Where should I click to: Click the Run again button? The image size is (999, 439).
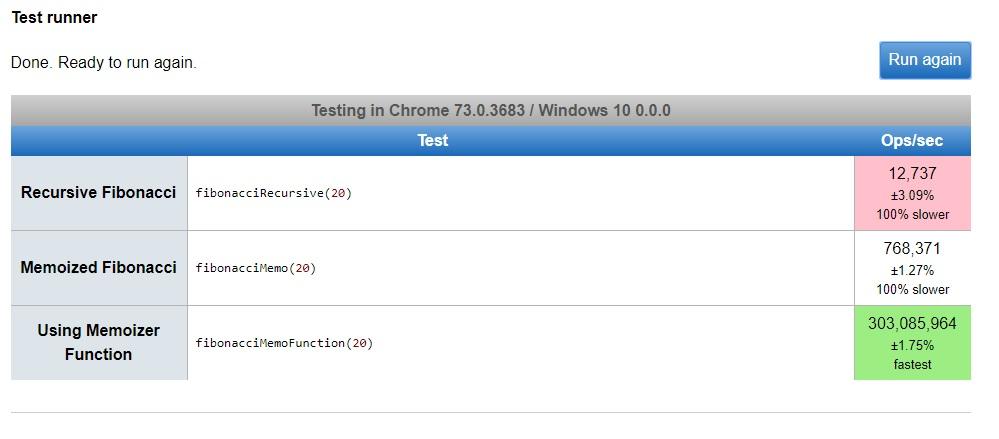tap(924, 60)
